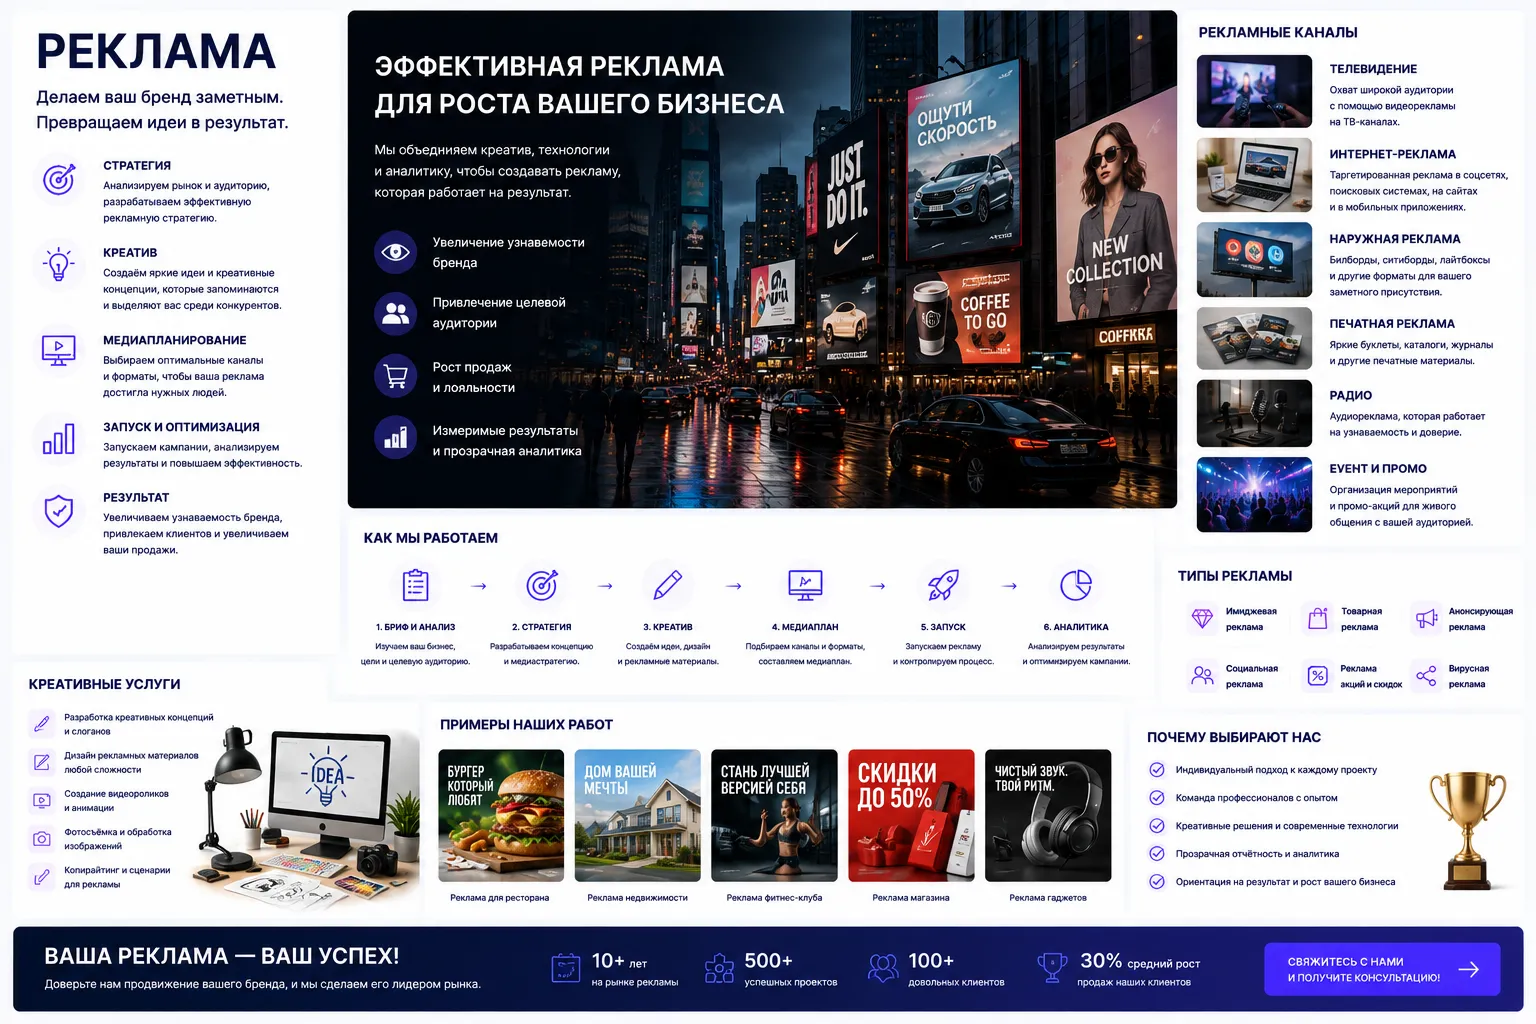Open the EVENT И ПРОМО concert thumbnail
The height and width of the screenshot is (1024, 1536).
coord(1254,495)
